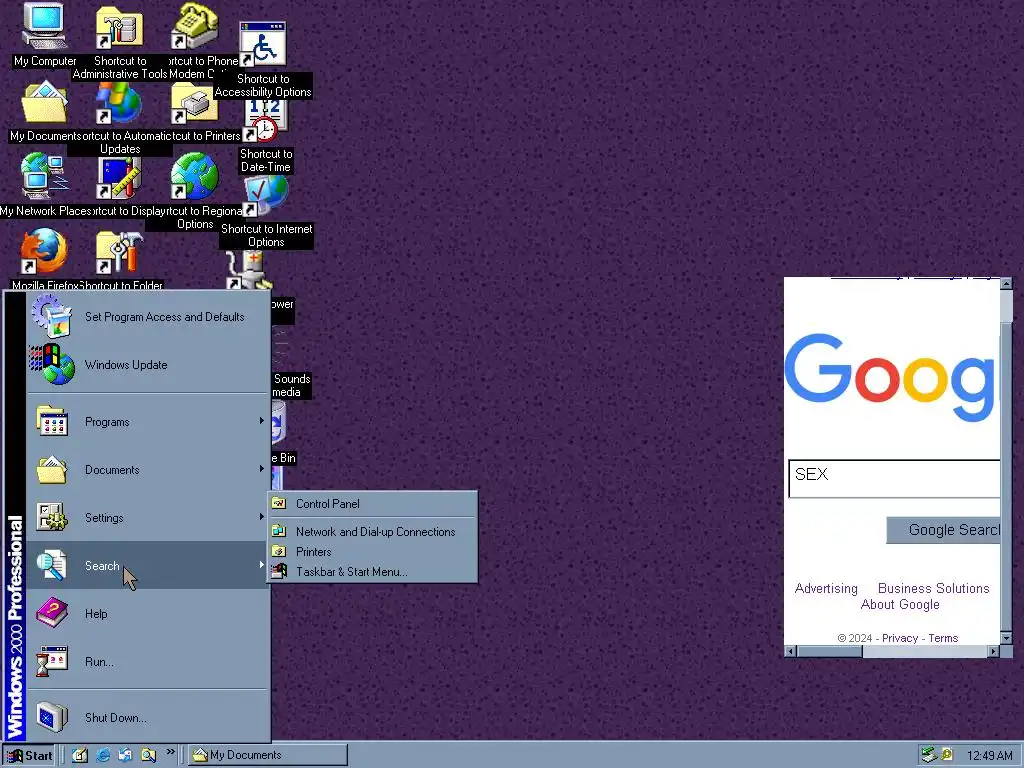Expand the Documents submenu arrow

[261, 469]
